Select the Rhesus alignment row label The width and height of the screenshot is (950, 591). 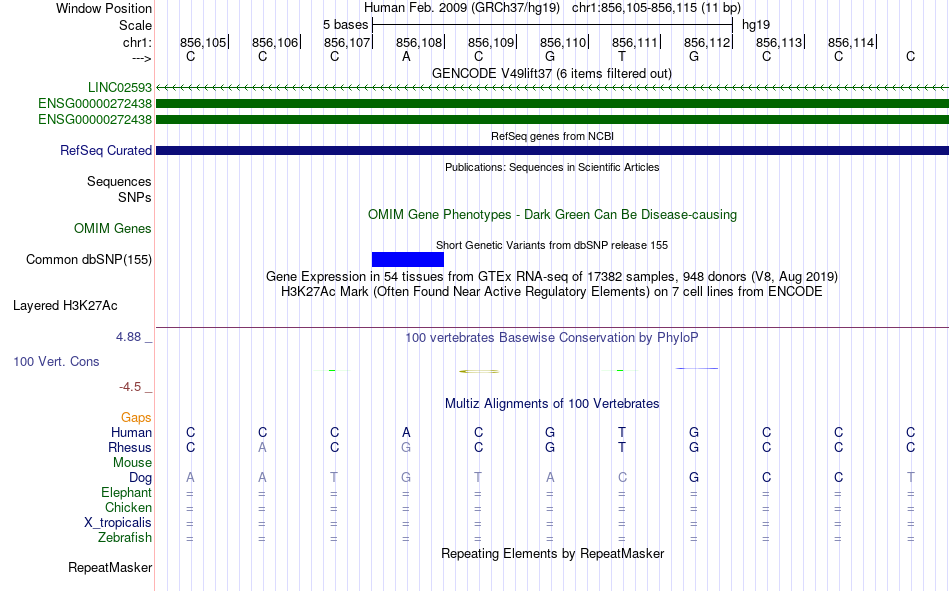point(130,447)
